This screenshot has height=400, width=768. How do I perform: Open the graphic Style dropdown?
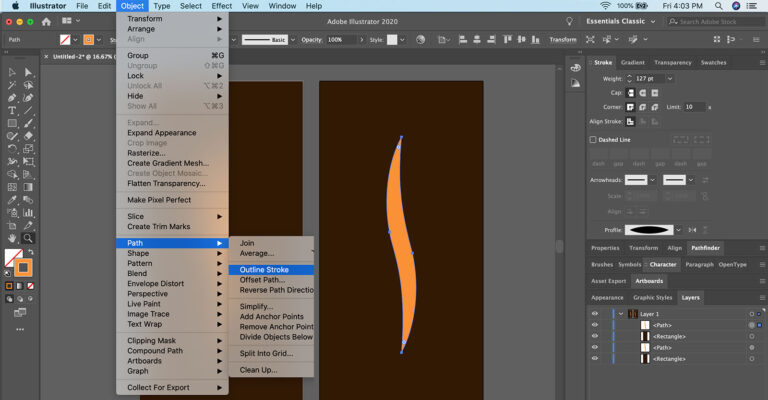(x=402, y=40)
